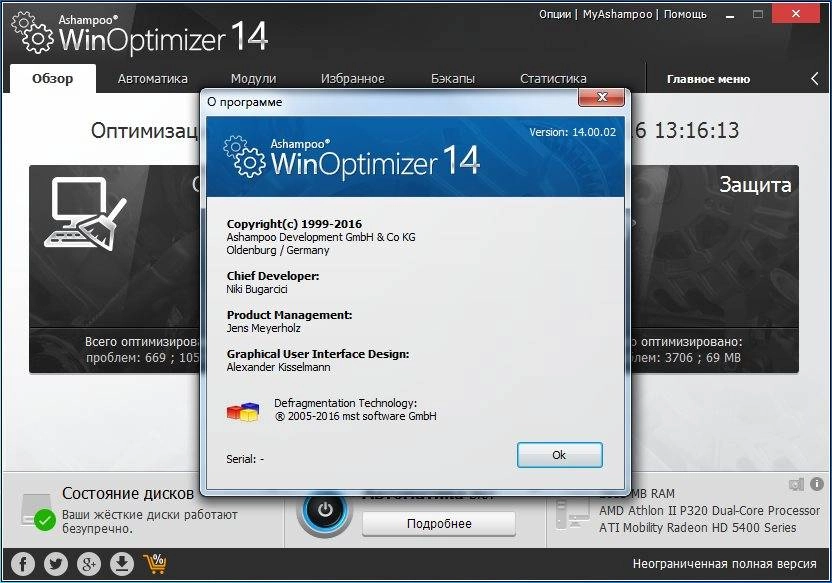This screenshot has height=583, width=832.
Task: Open the Помощь menu
Action: click(685, 14)
